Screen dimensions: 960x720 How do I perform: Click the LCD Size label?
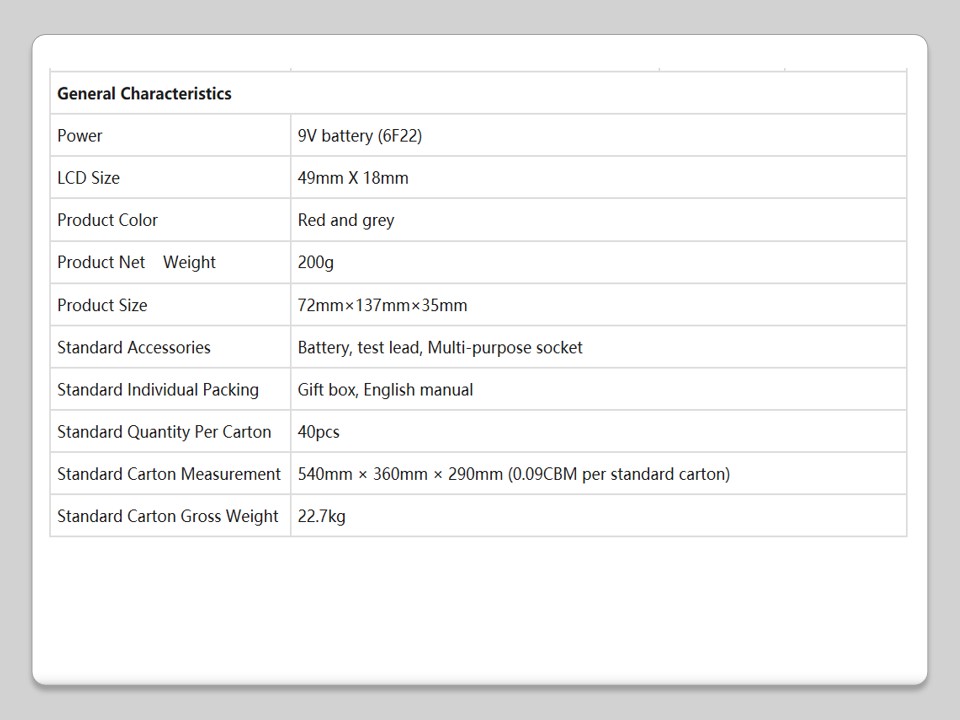(88, 178)
